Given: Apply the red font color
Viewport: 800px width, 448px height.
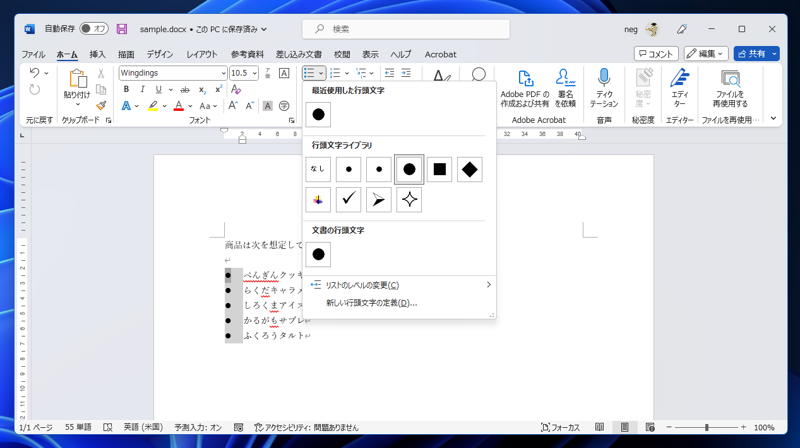Looking at the screenshot, I should click(179, 106).
